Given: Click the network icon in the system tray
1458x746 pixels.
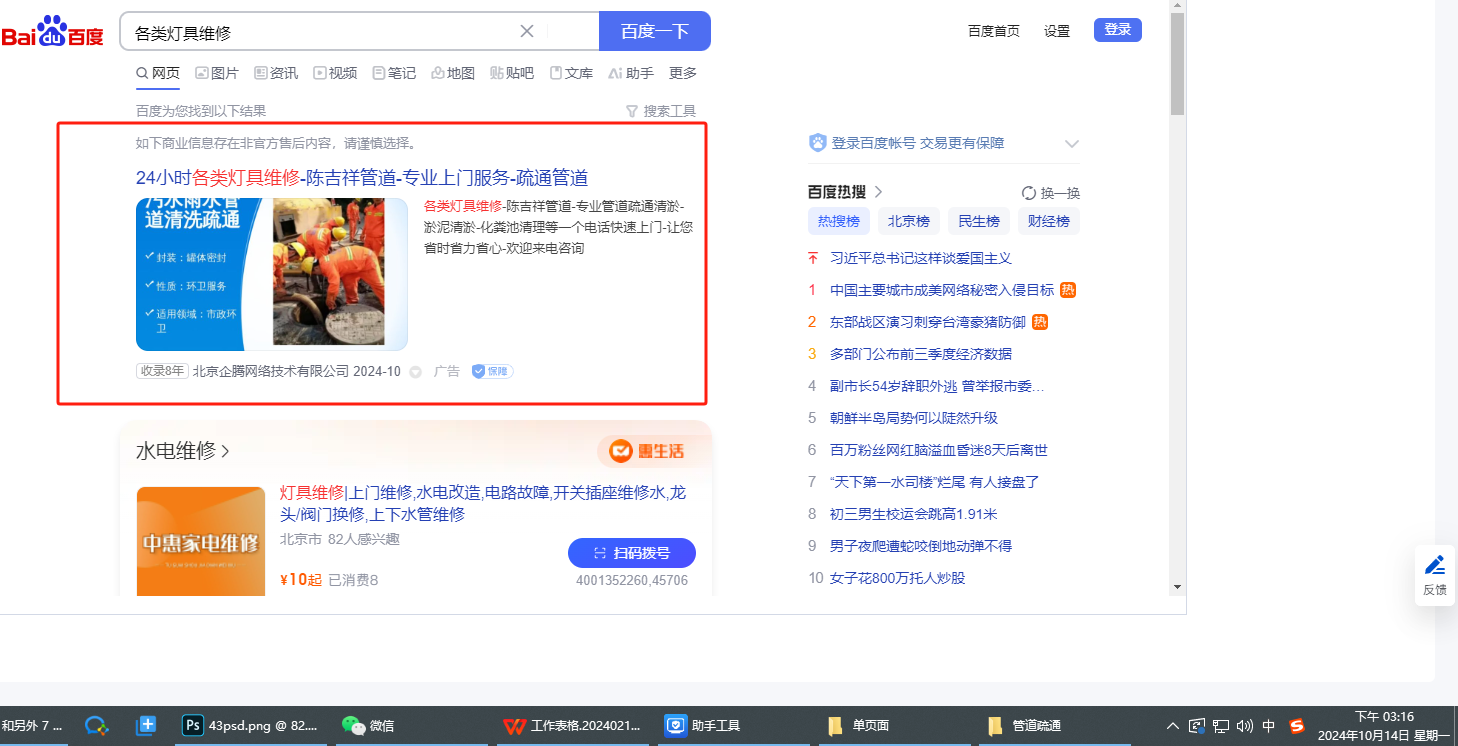Looking at the screenshot, I should pos(1221,726).
